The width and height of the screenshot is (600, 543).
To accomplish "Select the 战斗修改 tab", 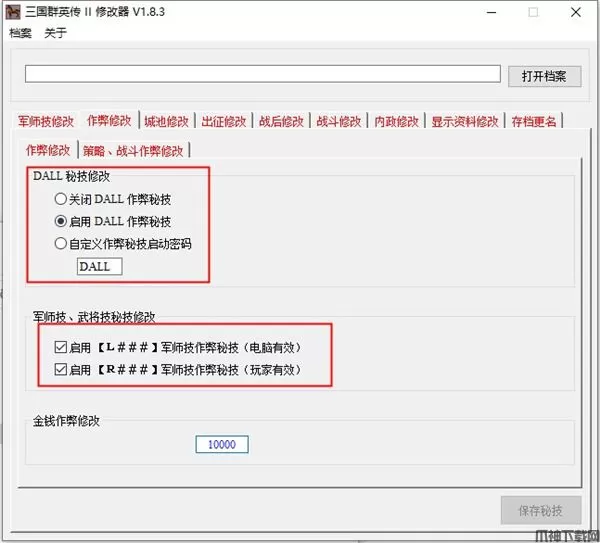I will 339,121.
